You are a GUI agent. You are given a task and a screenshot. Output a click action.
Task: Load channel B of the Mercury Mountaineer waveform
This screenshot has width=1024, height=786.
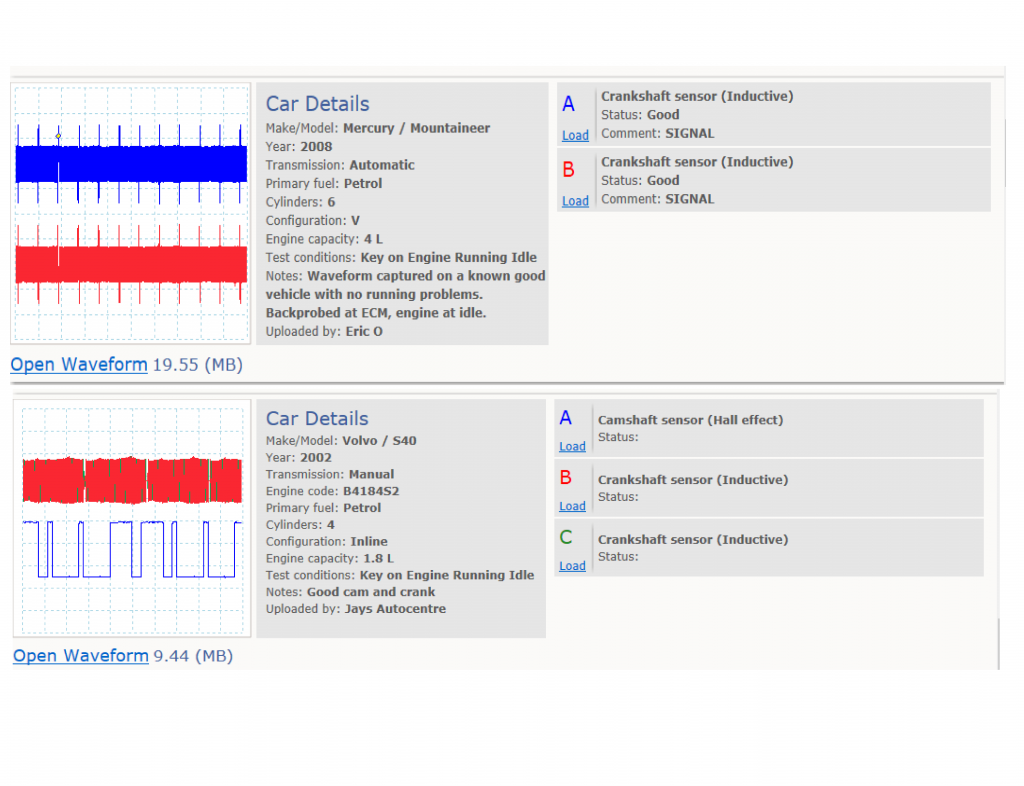575,201
